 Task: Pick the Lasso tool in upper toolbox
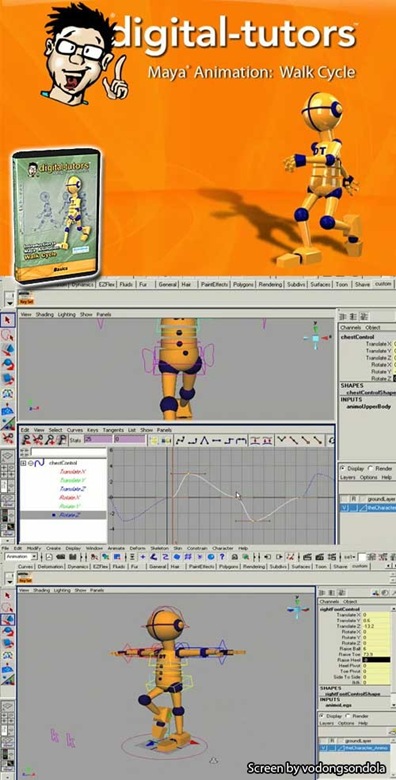(8, 336)
